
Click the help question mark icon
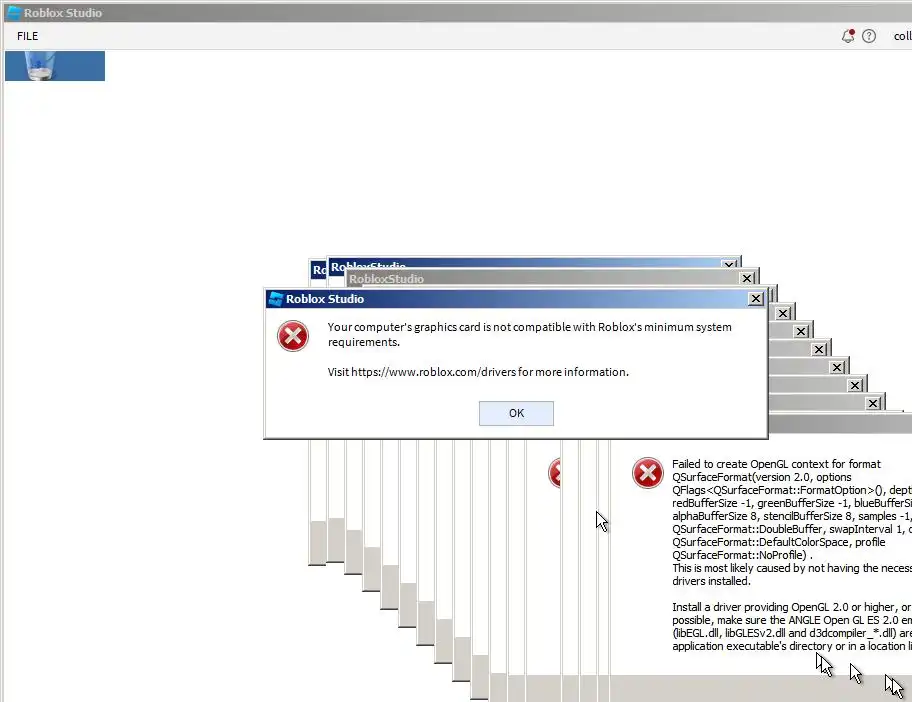click(x=868, y=36)
